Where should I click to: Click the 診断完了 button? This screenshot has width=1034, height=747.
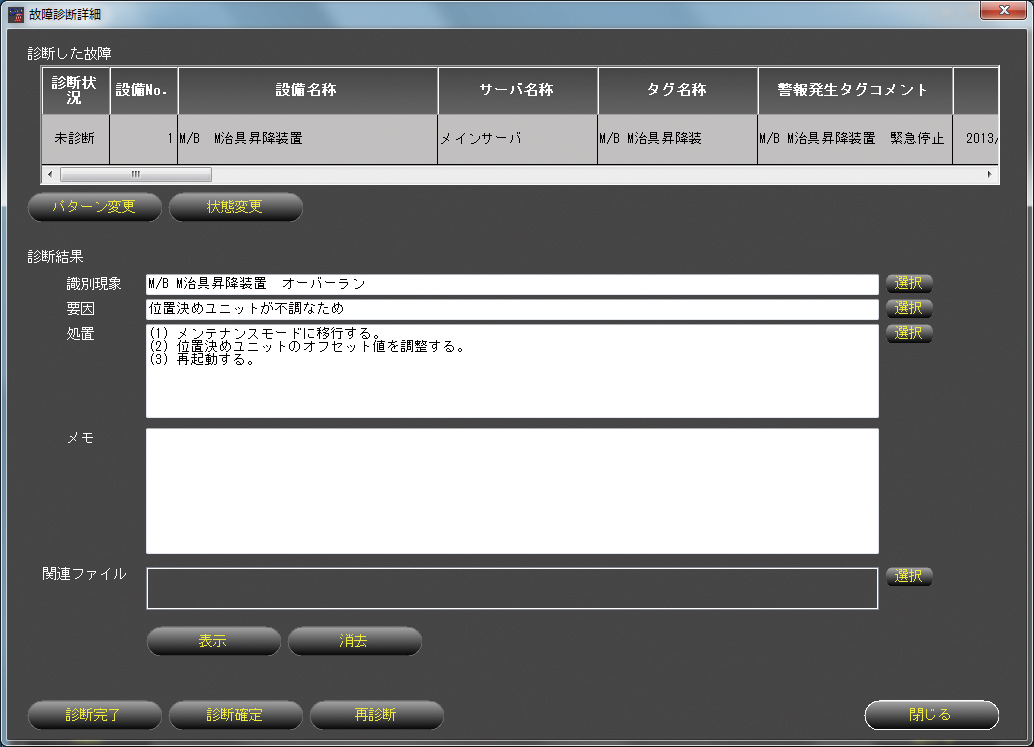tap(94, 715)
